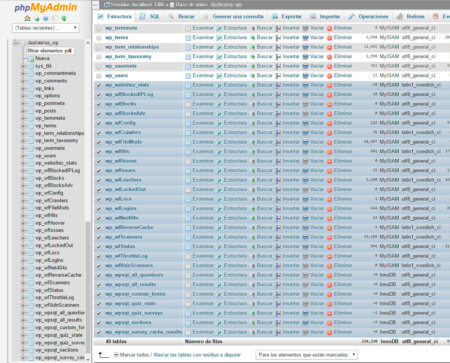Click the blue help documentation icon
Image resolution: width=450 pixels, height=363 pixels.
tap(46, 18)
